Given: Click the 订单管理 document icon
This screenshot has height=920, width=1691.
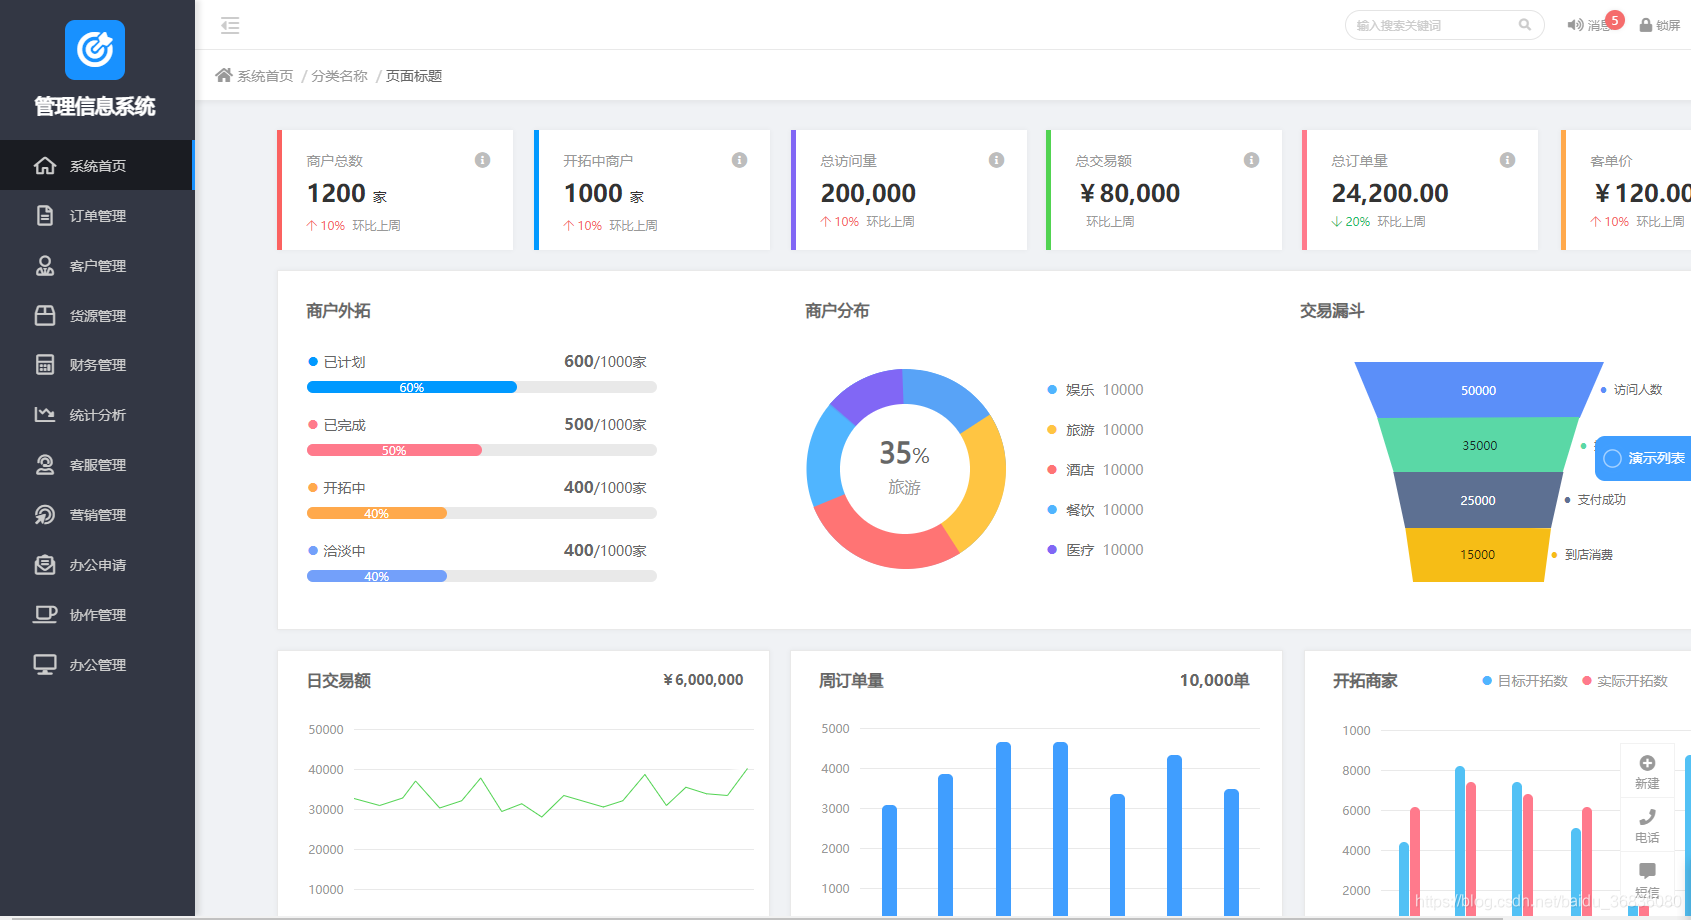Looking at the screenshot, I should 45,215.
